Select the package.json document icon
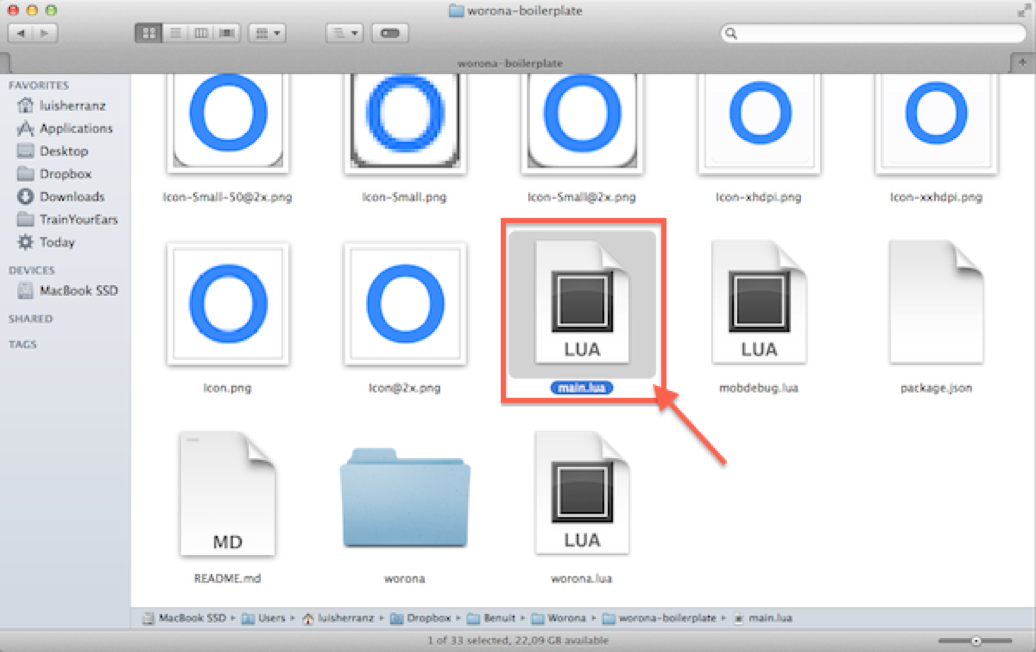Image resolution: width=1036 pixels, height=652 pixels. tap(935, 303)
